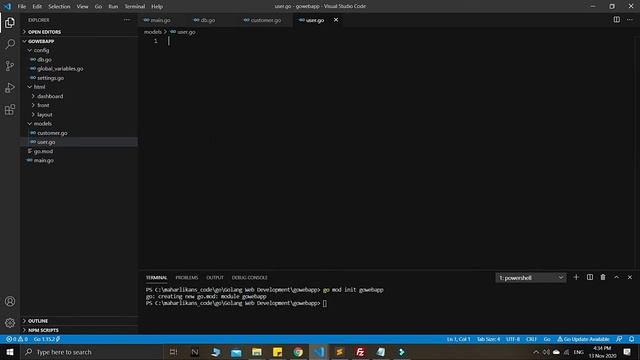This screenshot has width=640, height=360.
Task: Open the Source Control view
Action: click(x=10, y=66)
